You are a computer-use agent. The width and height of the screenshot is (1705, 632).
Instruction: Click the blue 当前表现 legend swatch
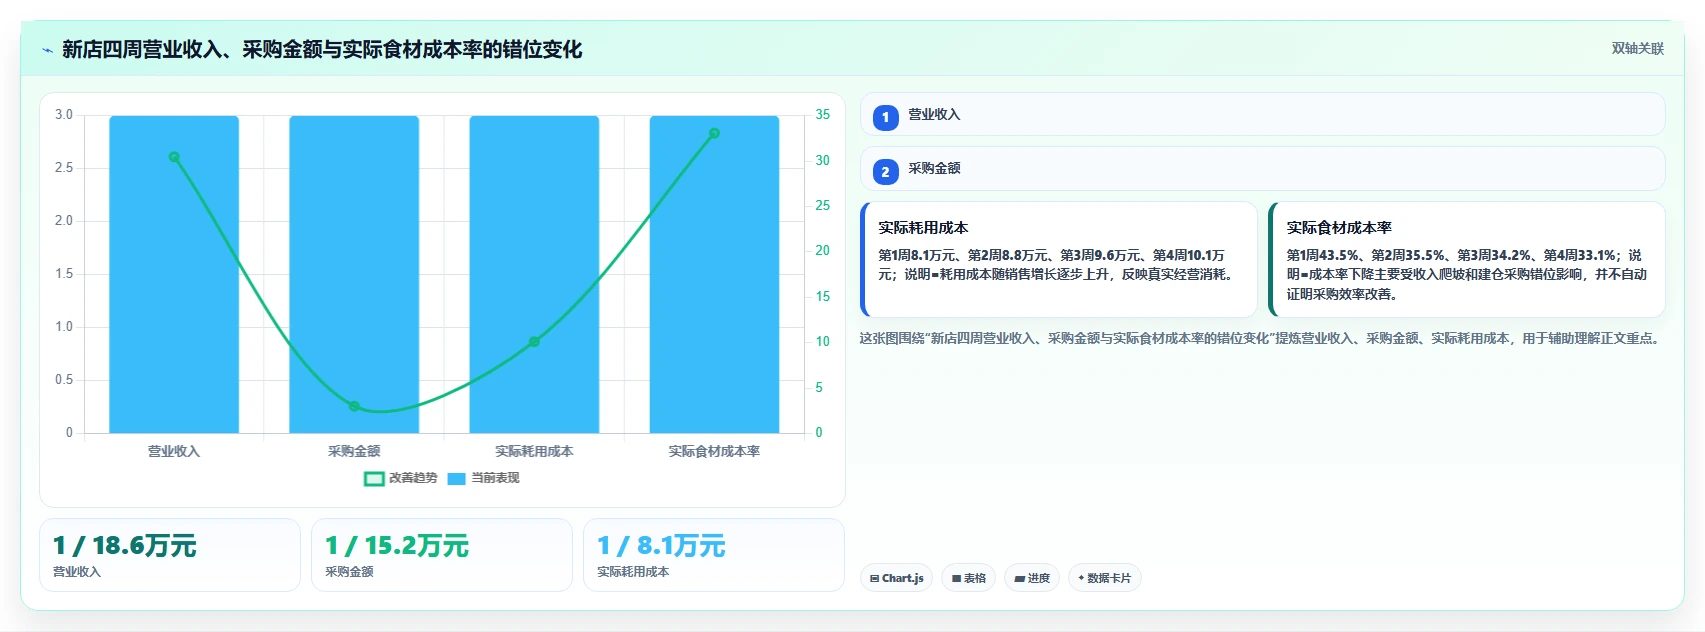click(457, 479)
